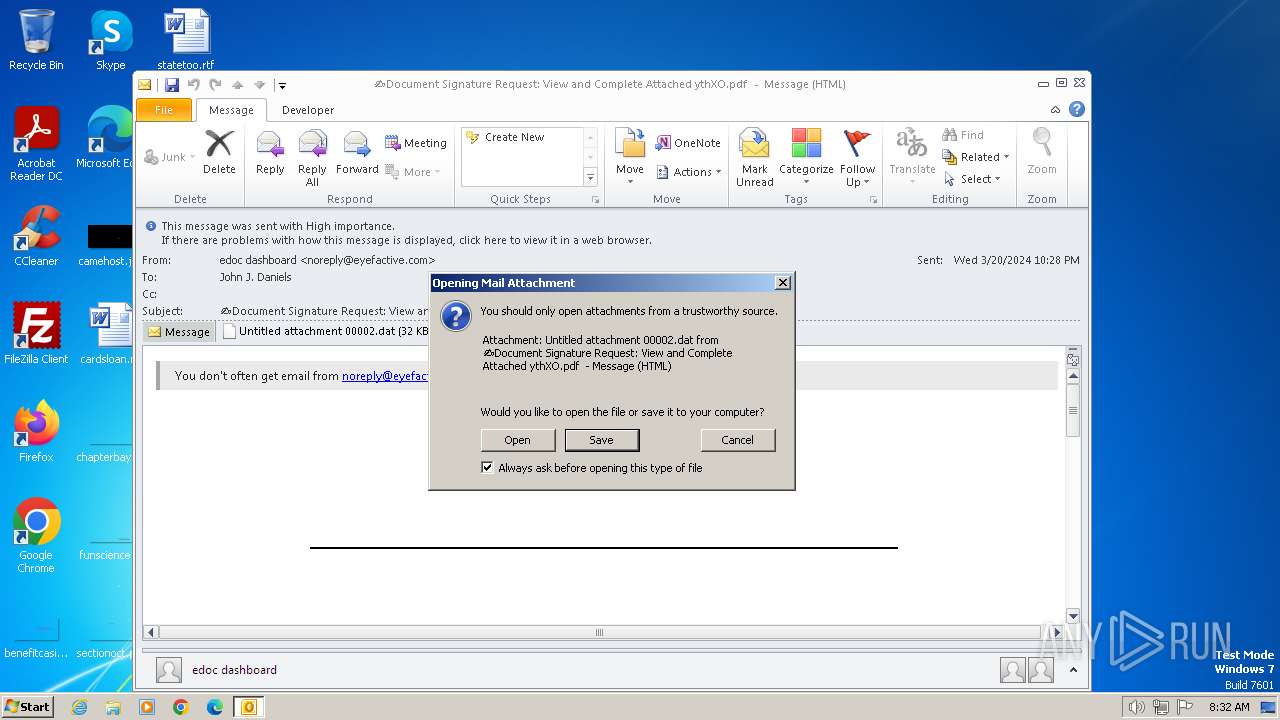Open the Follow Up dropdown

857,158
